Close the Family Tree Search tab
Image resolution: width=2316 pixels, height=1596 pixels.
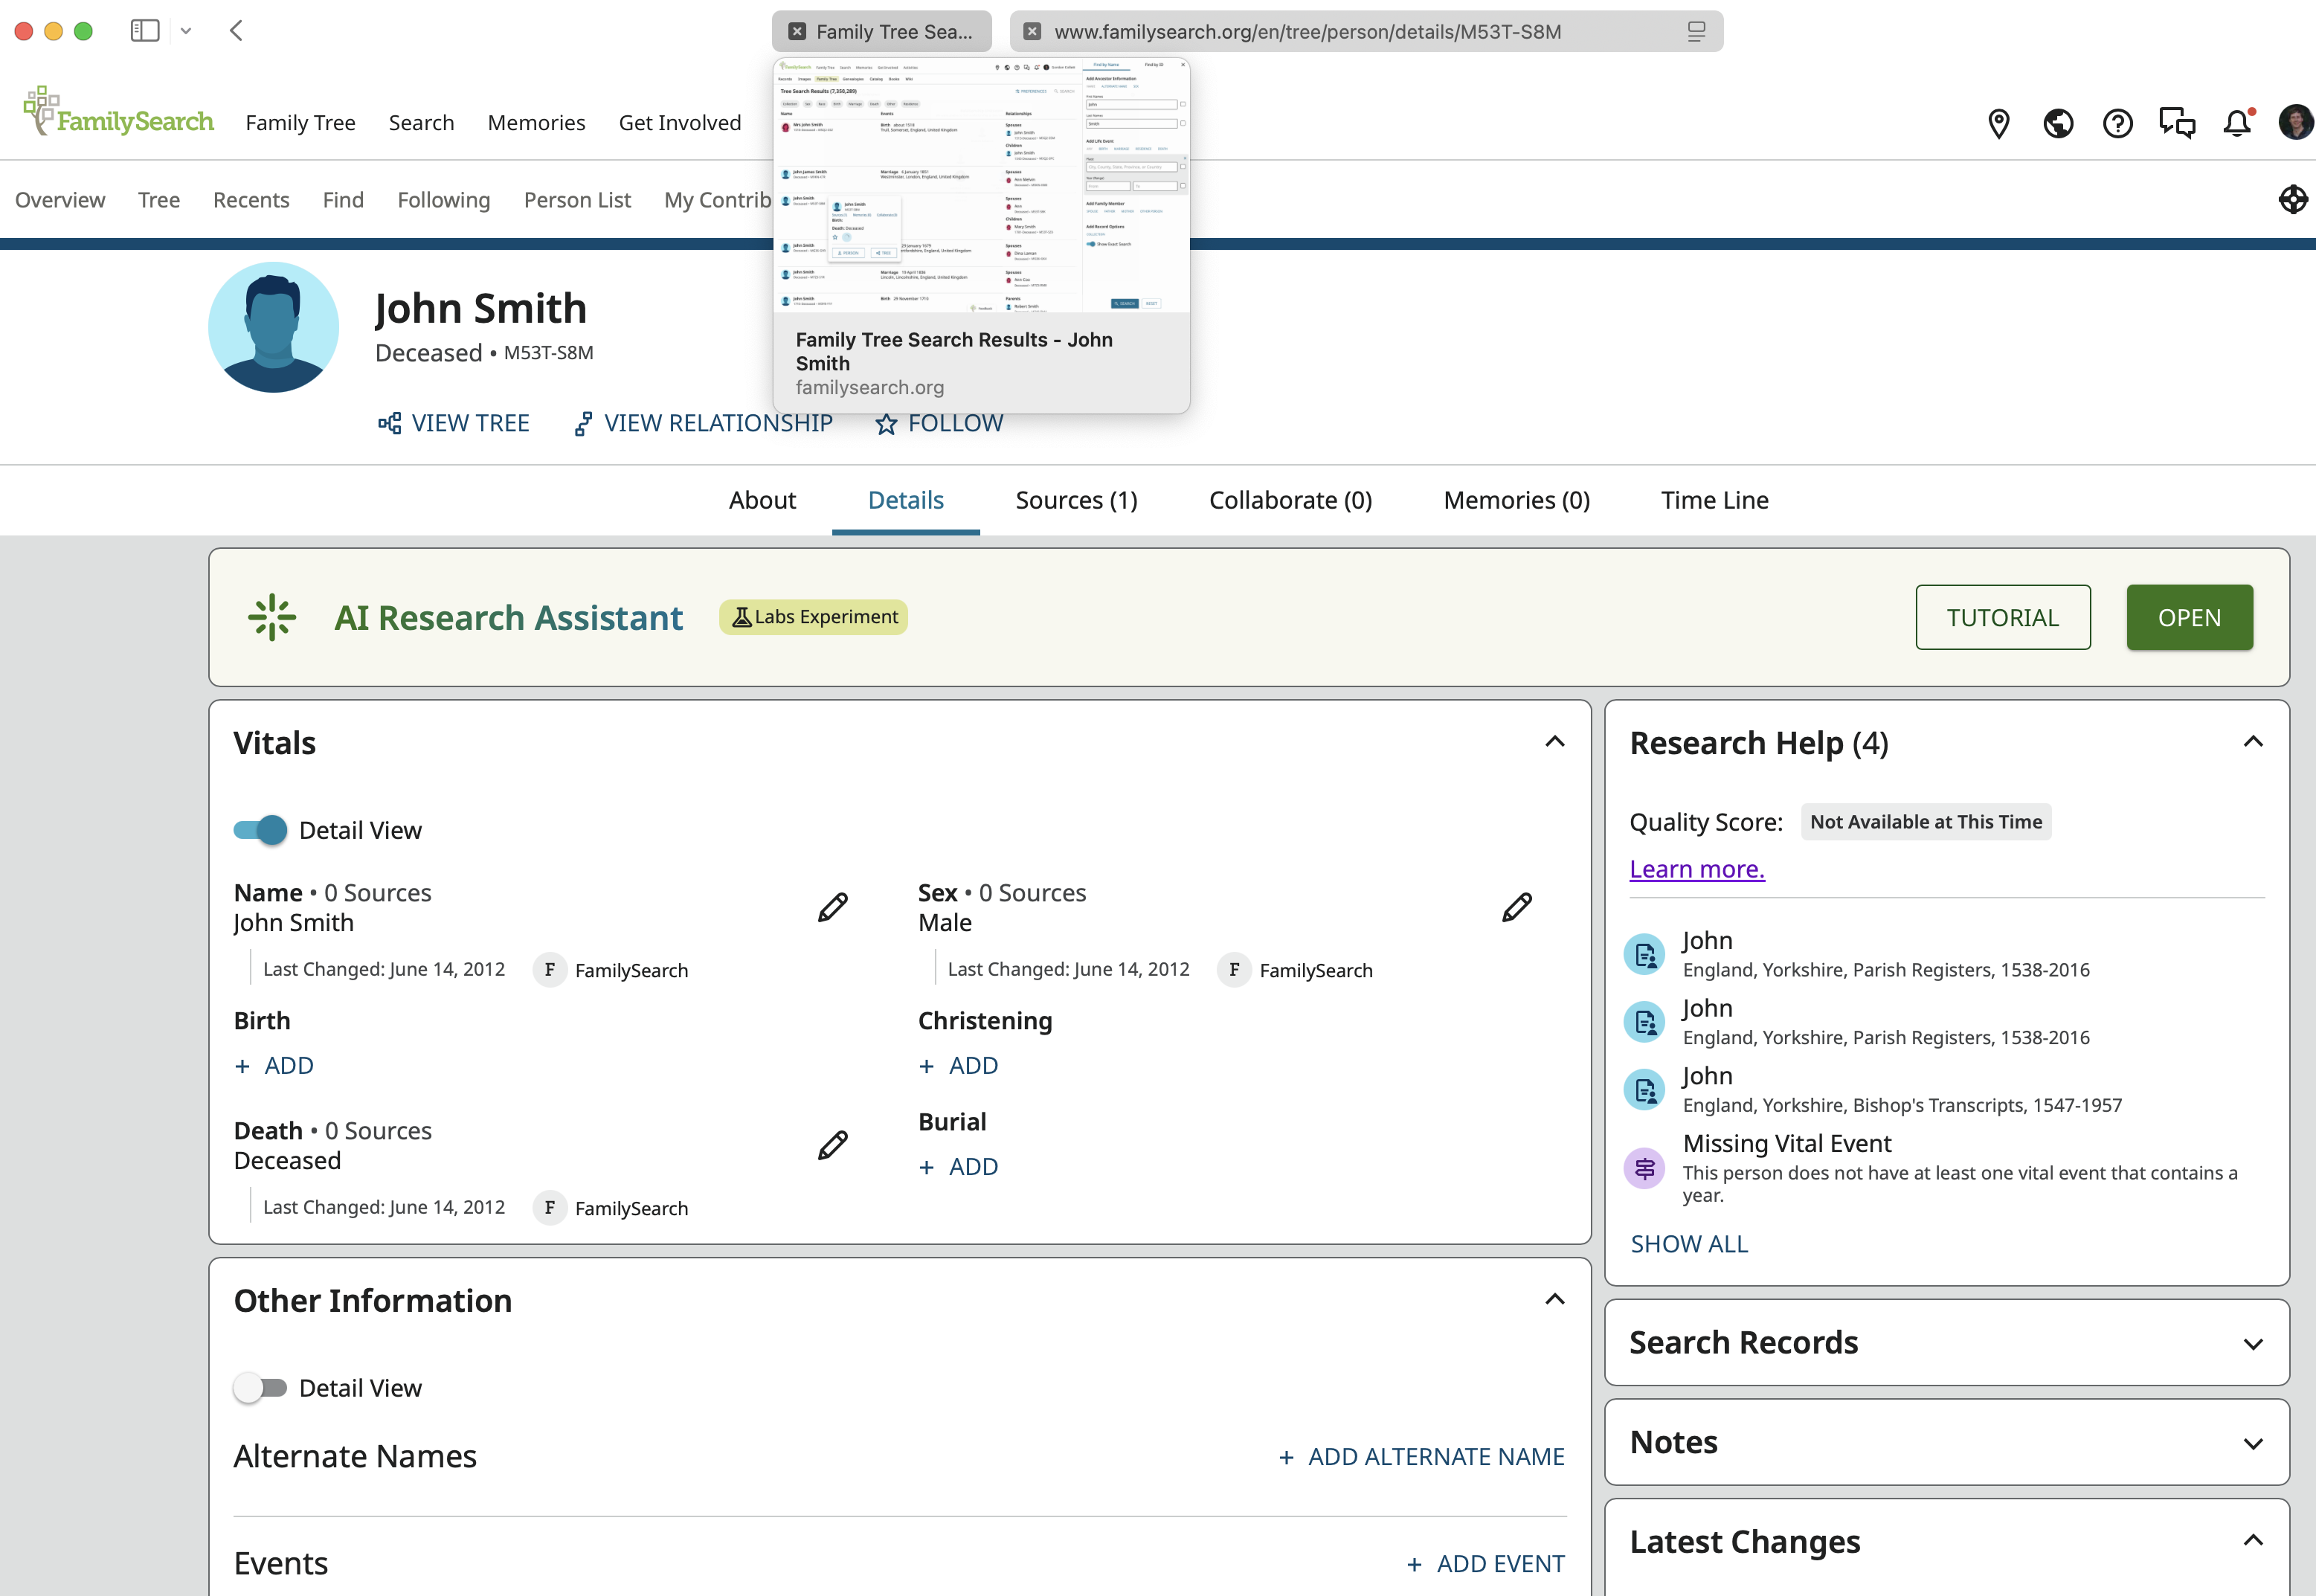[797, 31]
